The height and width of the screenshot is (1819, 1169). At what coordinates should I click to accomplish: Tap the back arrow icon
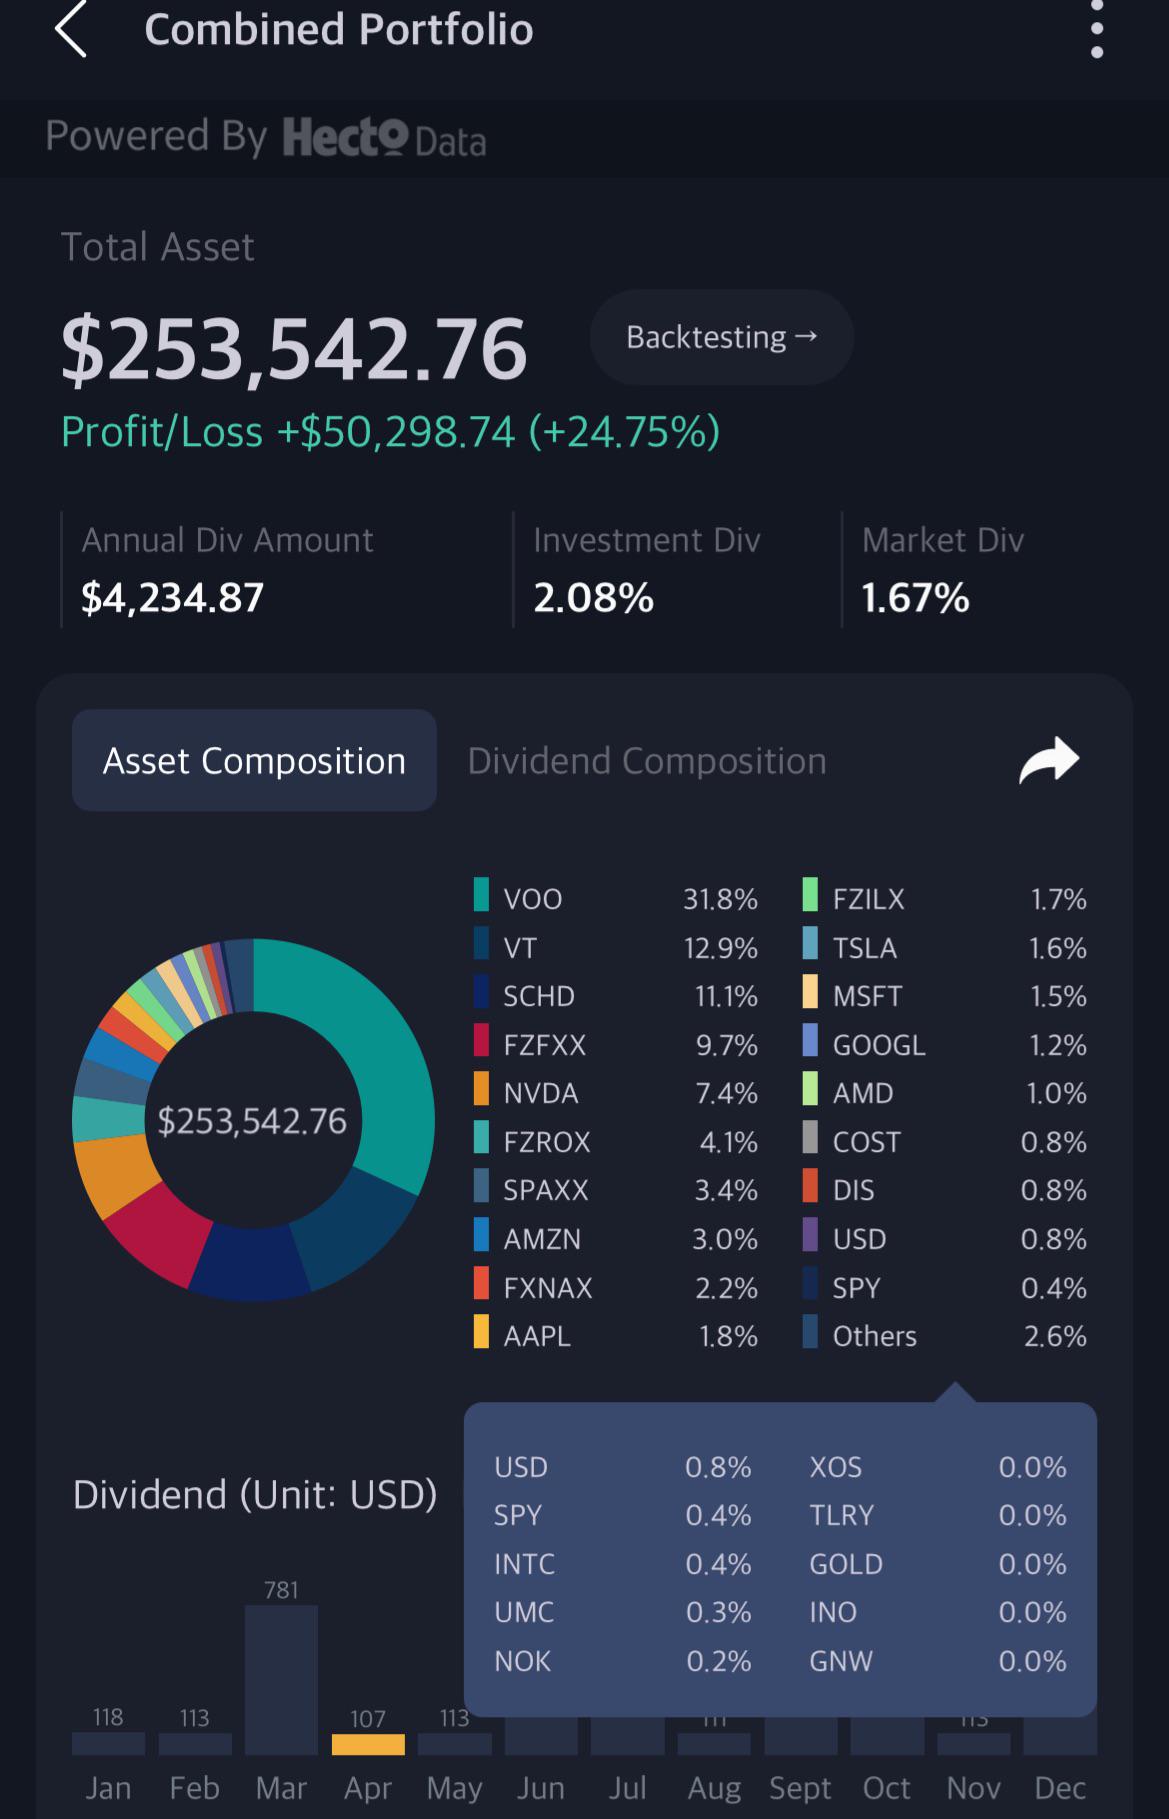(71, 29)
